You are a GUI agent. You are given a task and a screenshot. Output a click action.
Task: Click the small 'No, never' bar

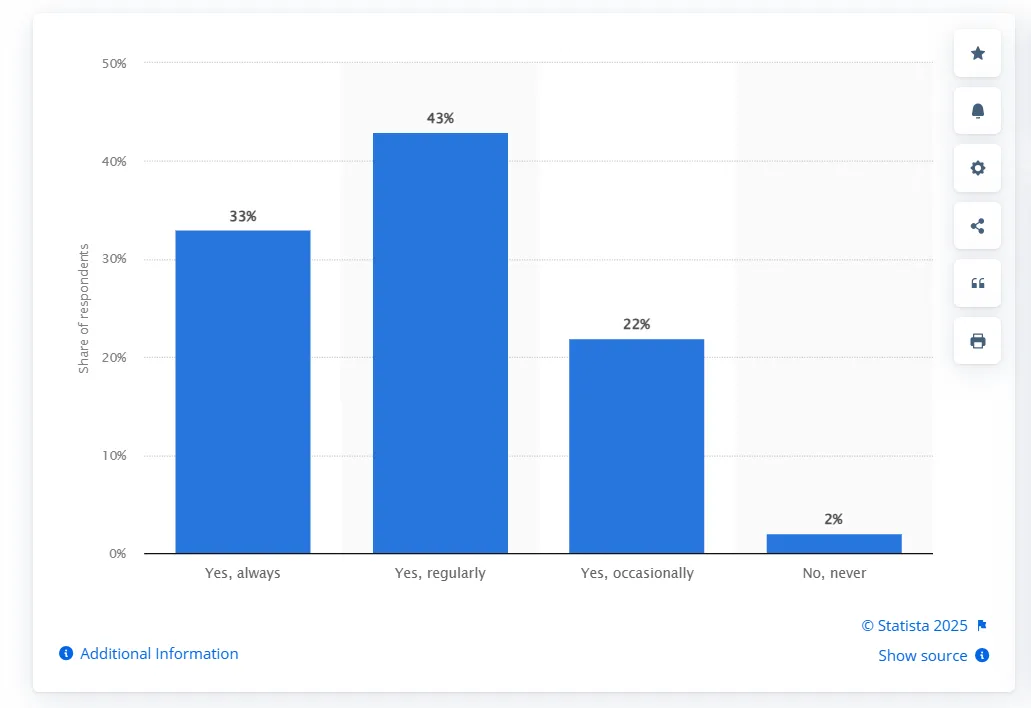coord(834,541)
